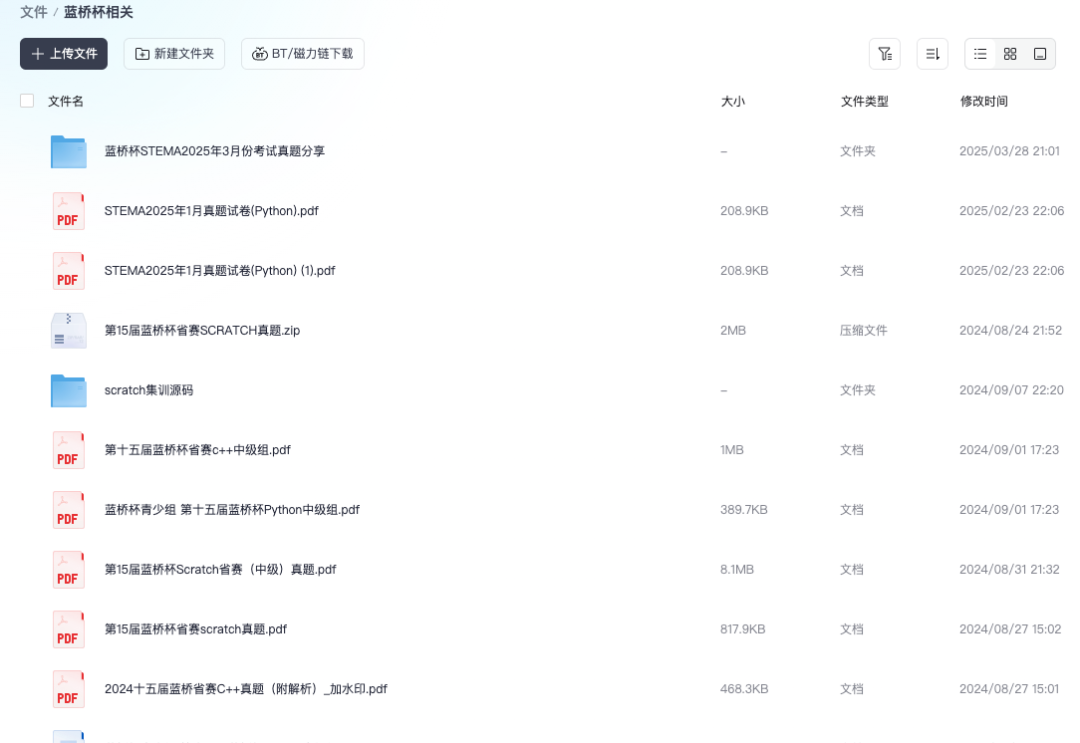
Task: Open file name 蓝桥杯STEMA2025年3月份考试真题分享
Action: tap(214, 151)
